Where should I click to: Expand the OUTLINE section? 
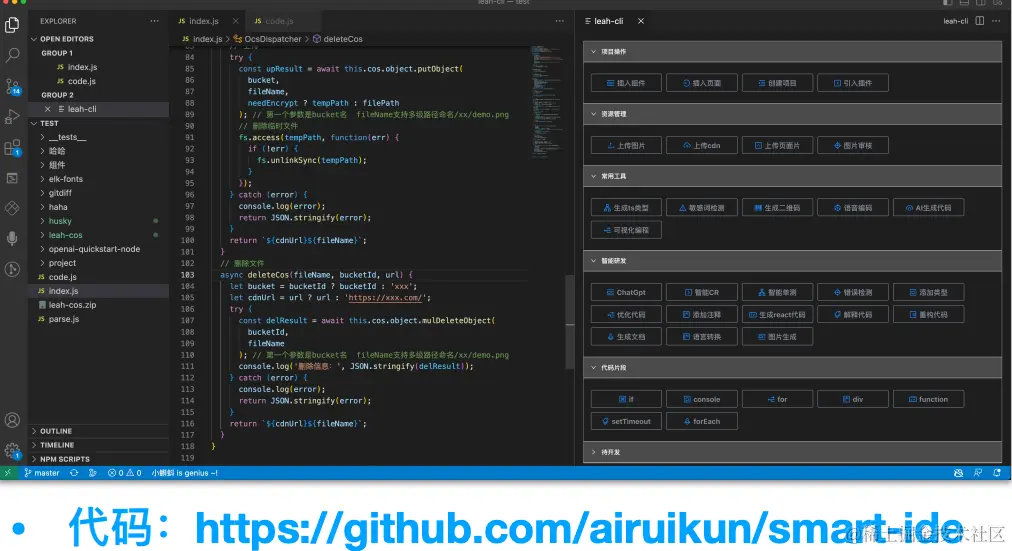(x=99, y=431)
